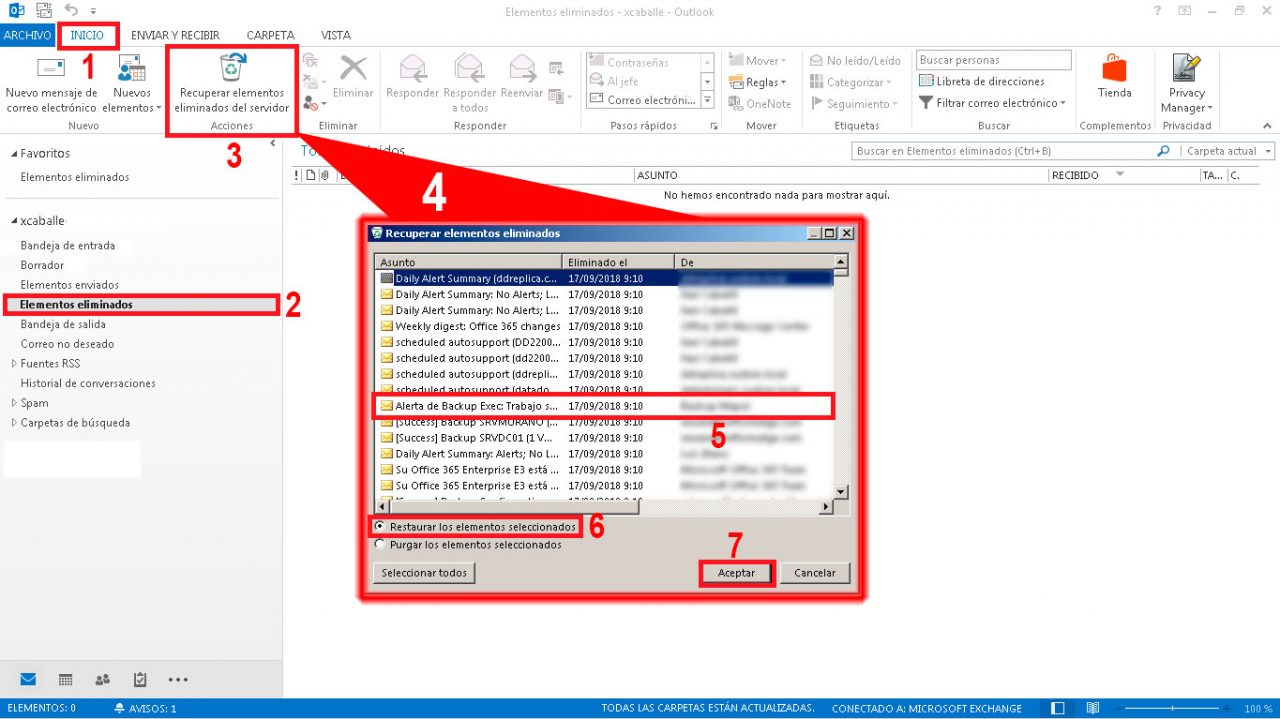Screen dimensions: 1280x719
Task: Click the Seleccionar todos button
Action: pos(424,573)
